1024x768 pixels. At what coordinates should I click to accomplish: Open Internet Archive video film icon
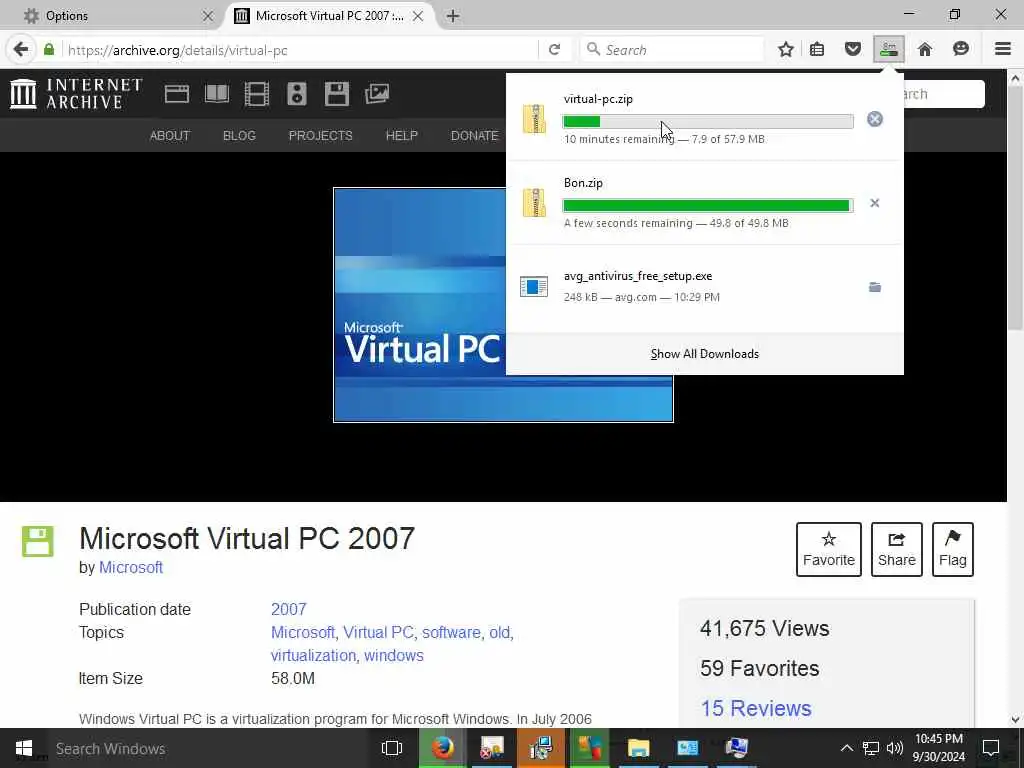[257, 94]
